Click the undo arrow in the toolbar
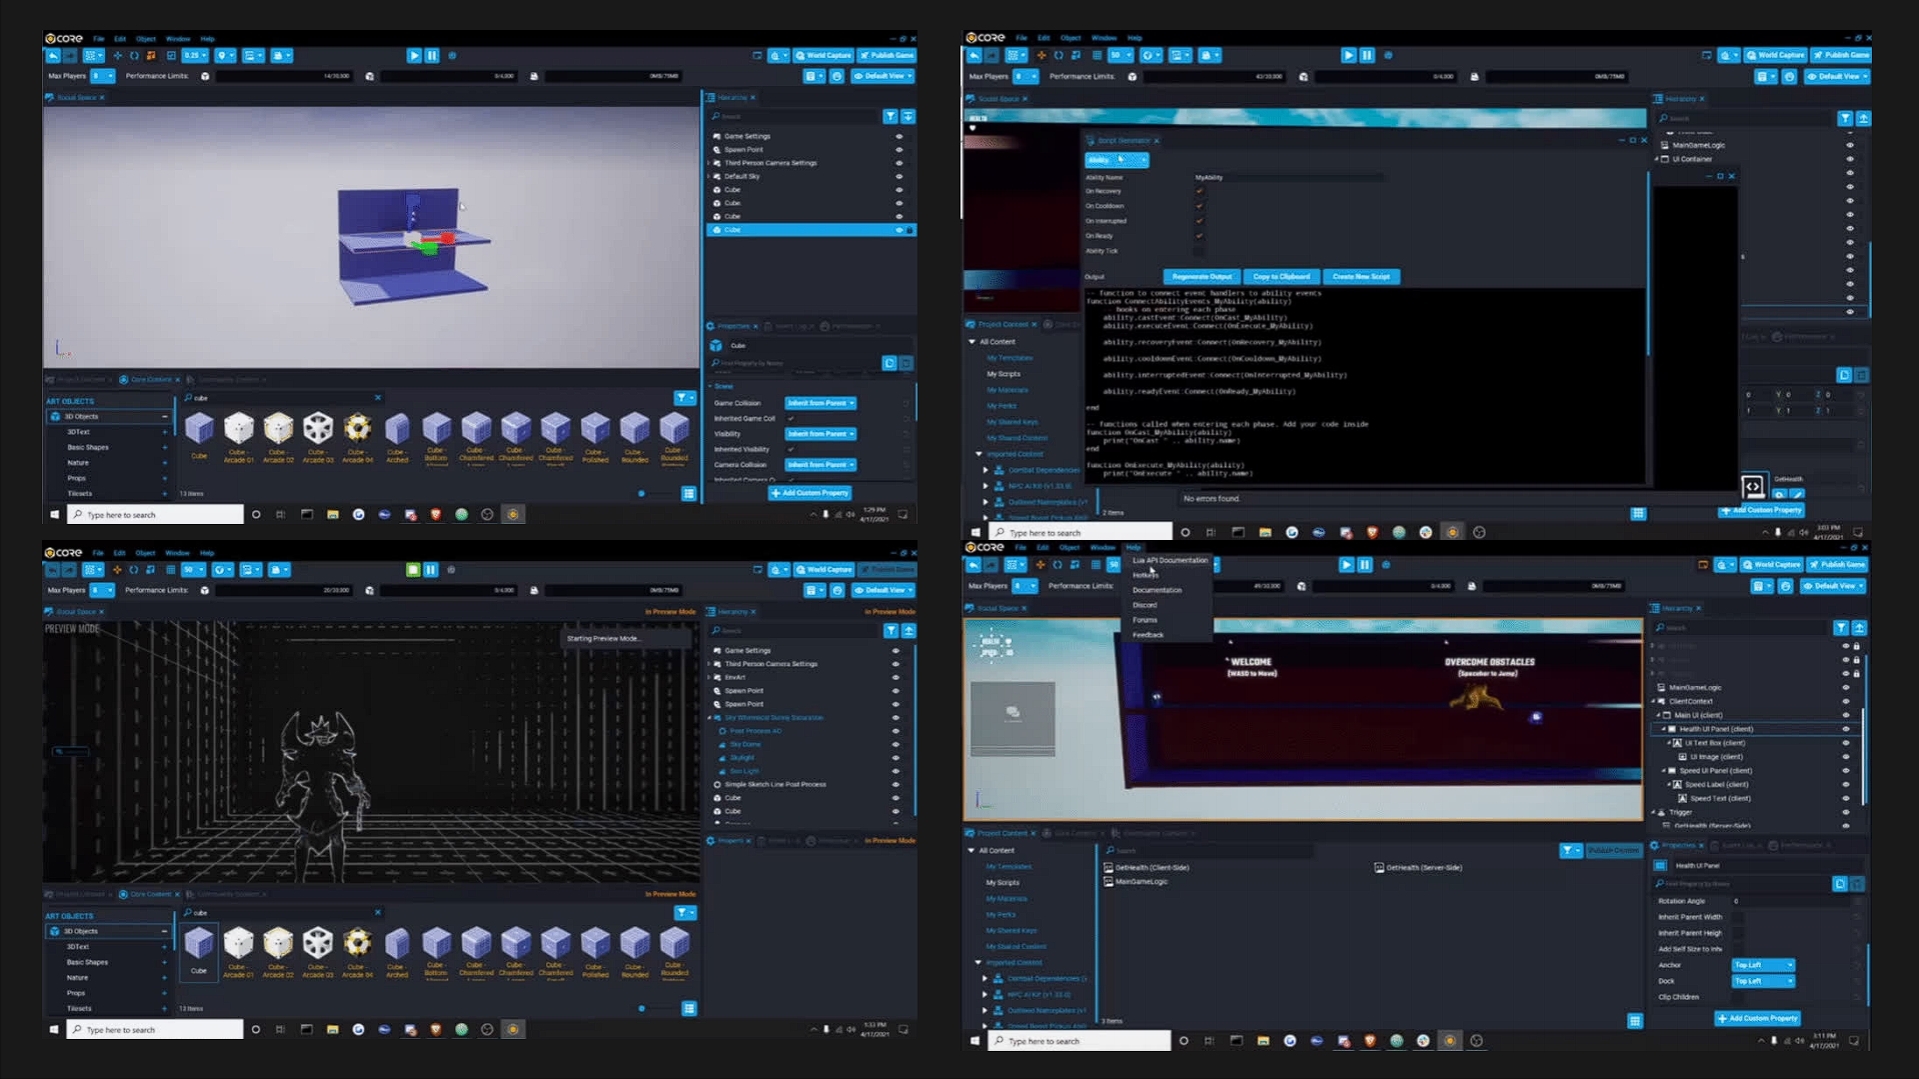This screenshot has width=1919, height=1079. pos(53,56)
